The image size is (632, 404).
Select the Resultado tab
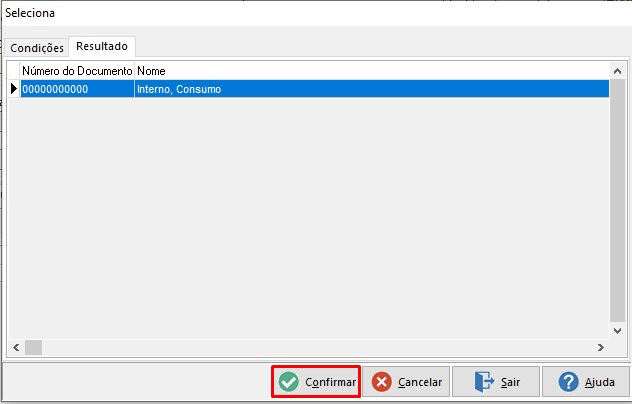pos(102,46)
